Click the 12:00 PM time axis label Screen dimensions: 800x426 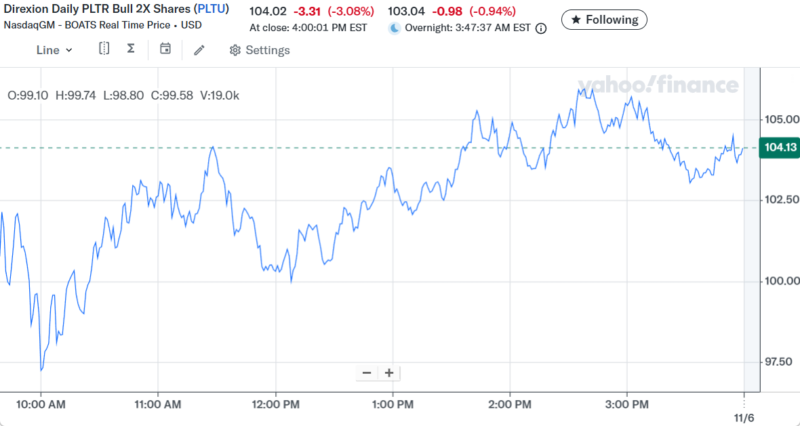[275, 405]
